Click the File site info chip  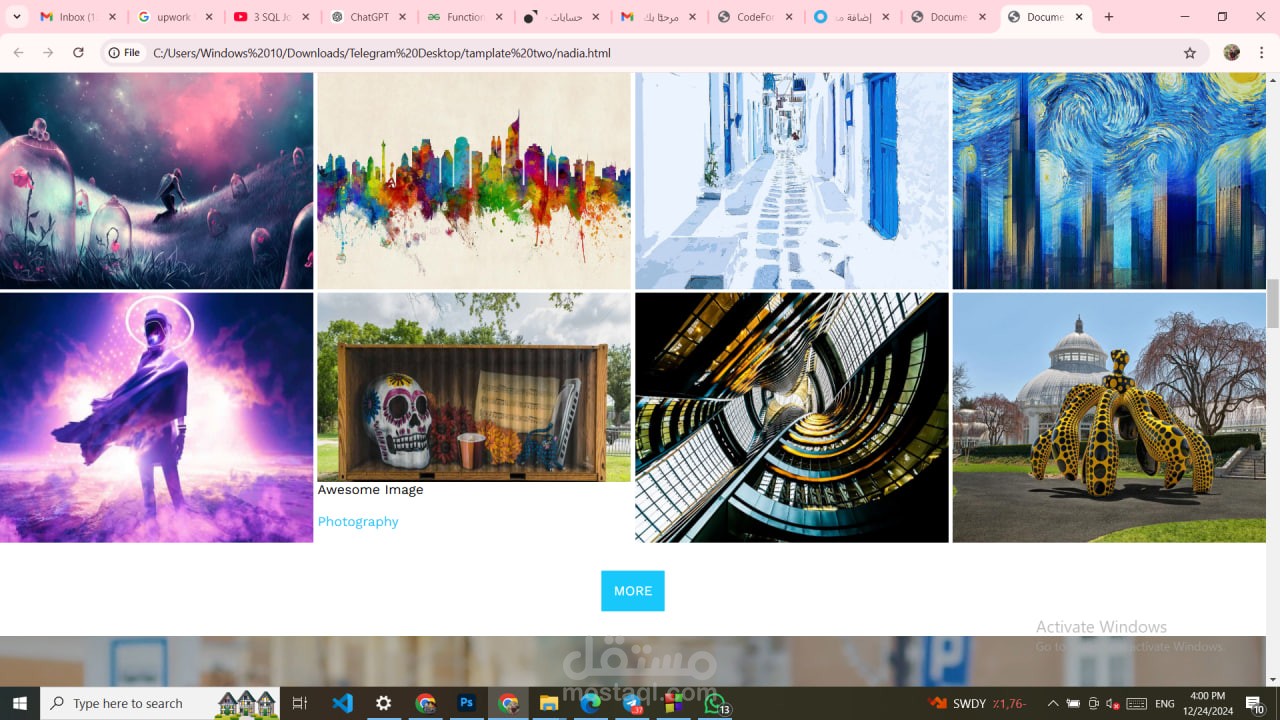125,53
